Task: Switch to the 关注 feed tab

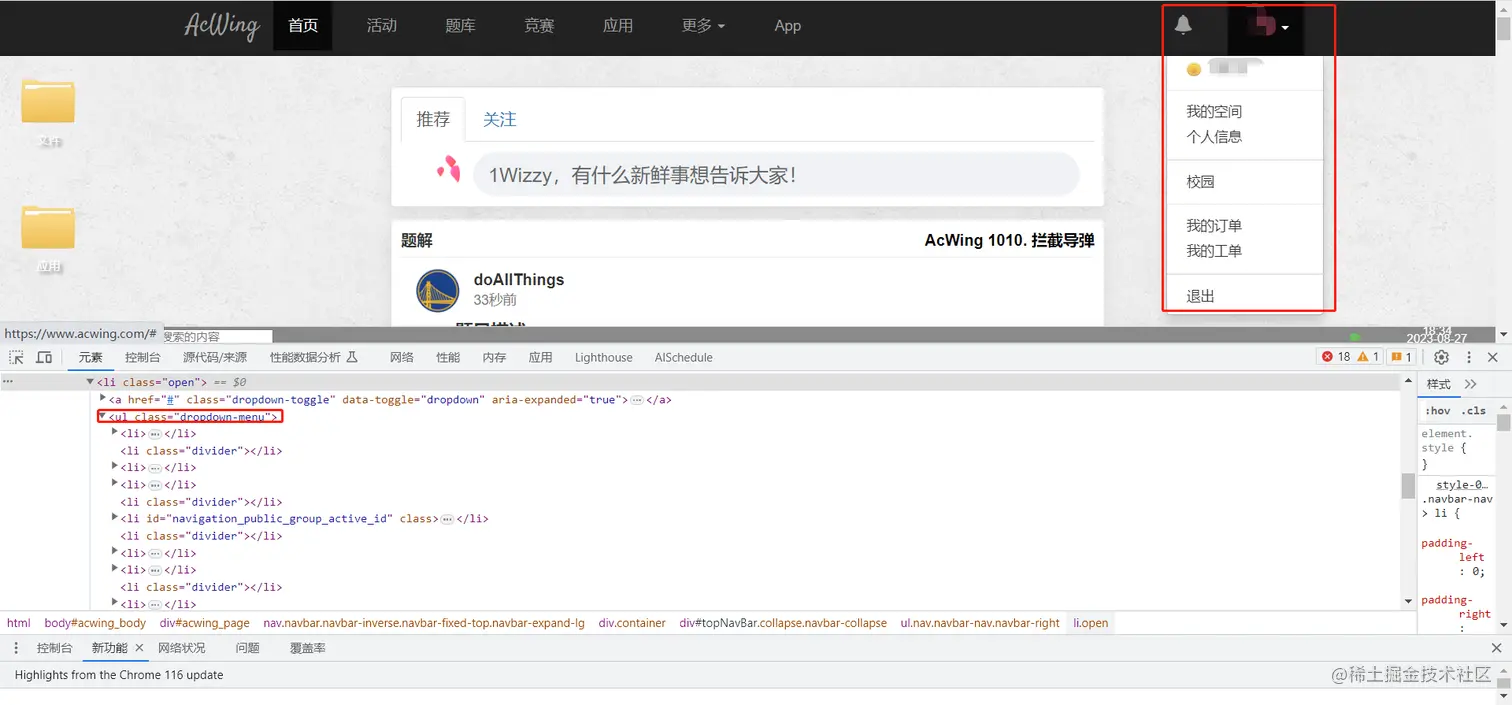Action: click(500, 119)
